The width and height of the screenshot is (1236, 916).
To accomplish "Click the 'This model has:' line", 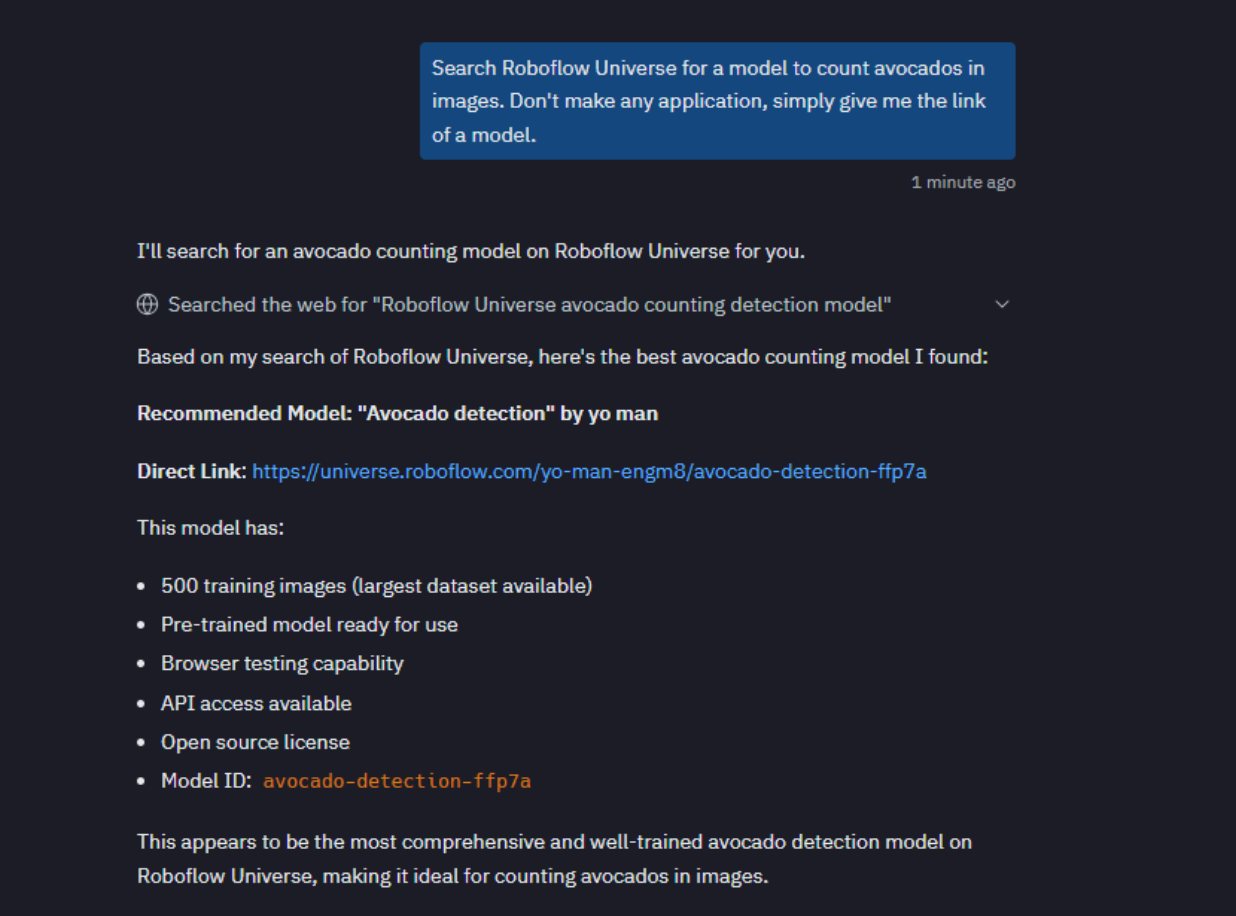I will [x=210, y=527].
